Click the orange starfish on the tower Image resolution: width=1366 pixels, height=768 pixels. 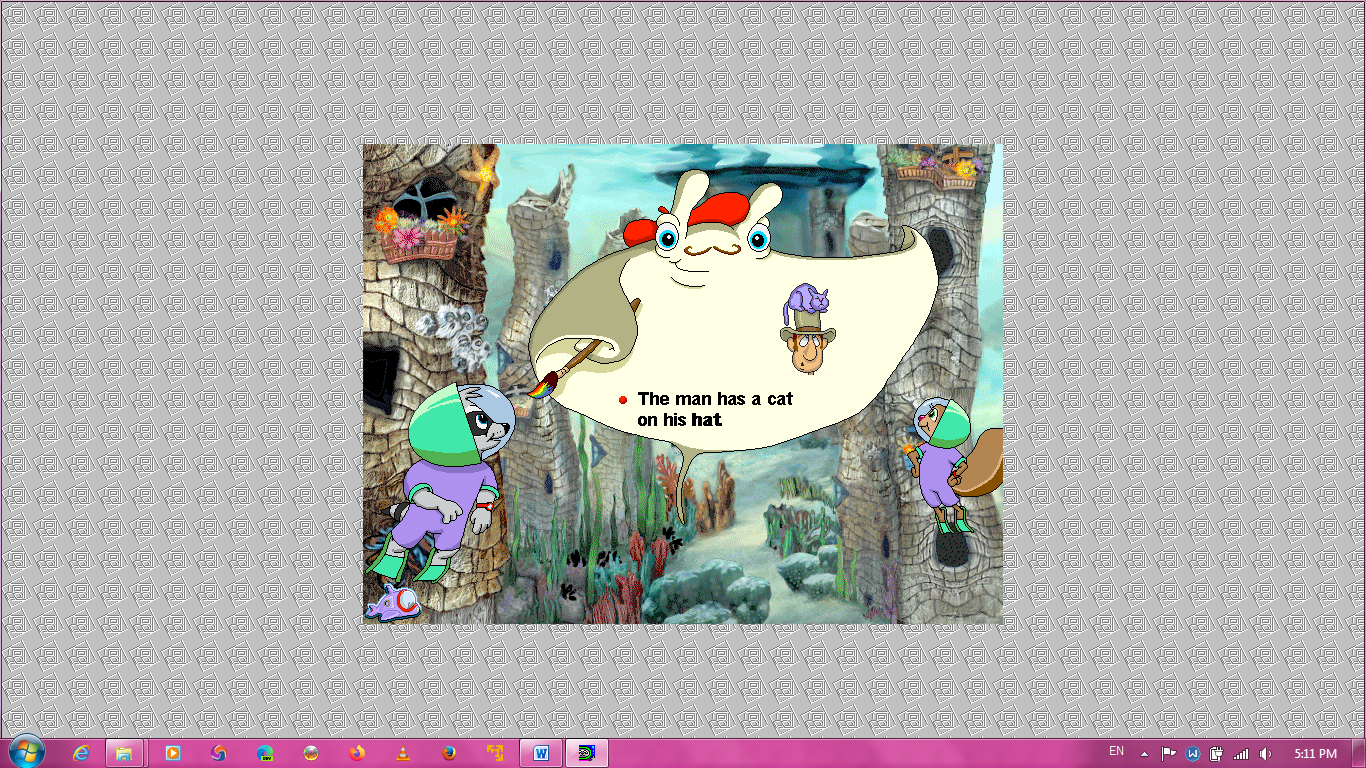[x=484, y=170]
